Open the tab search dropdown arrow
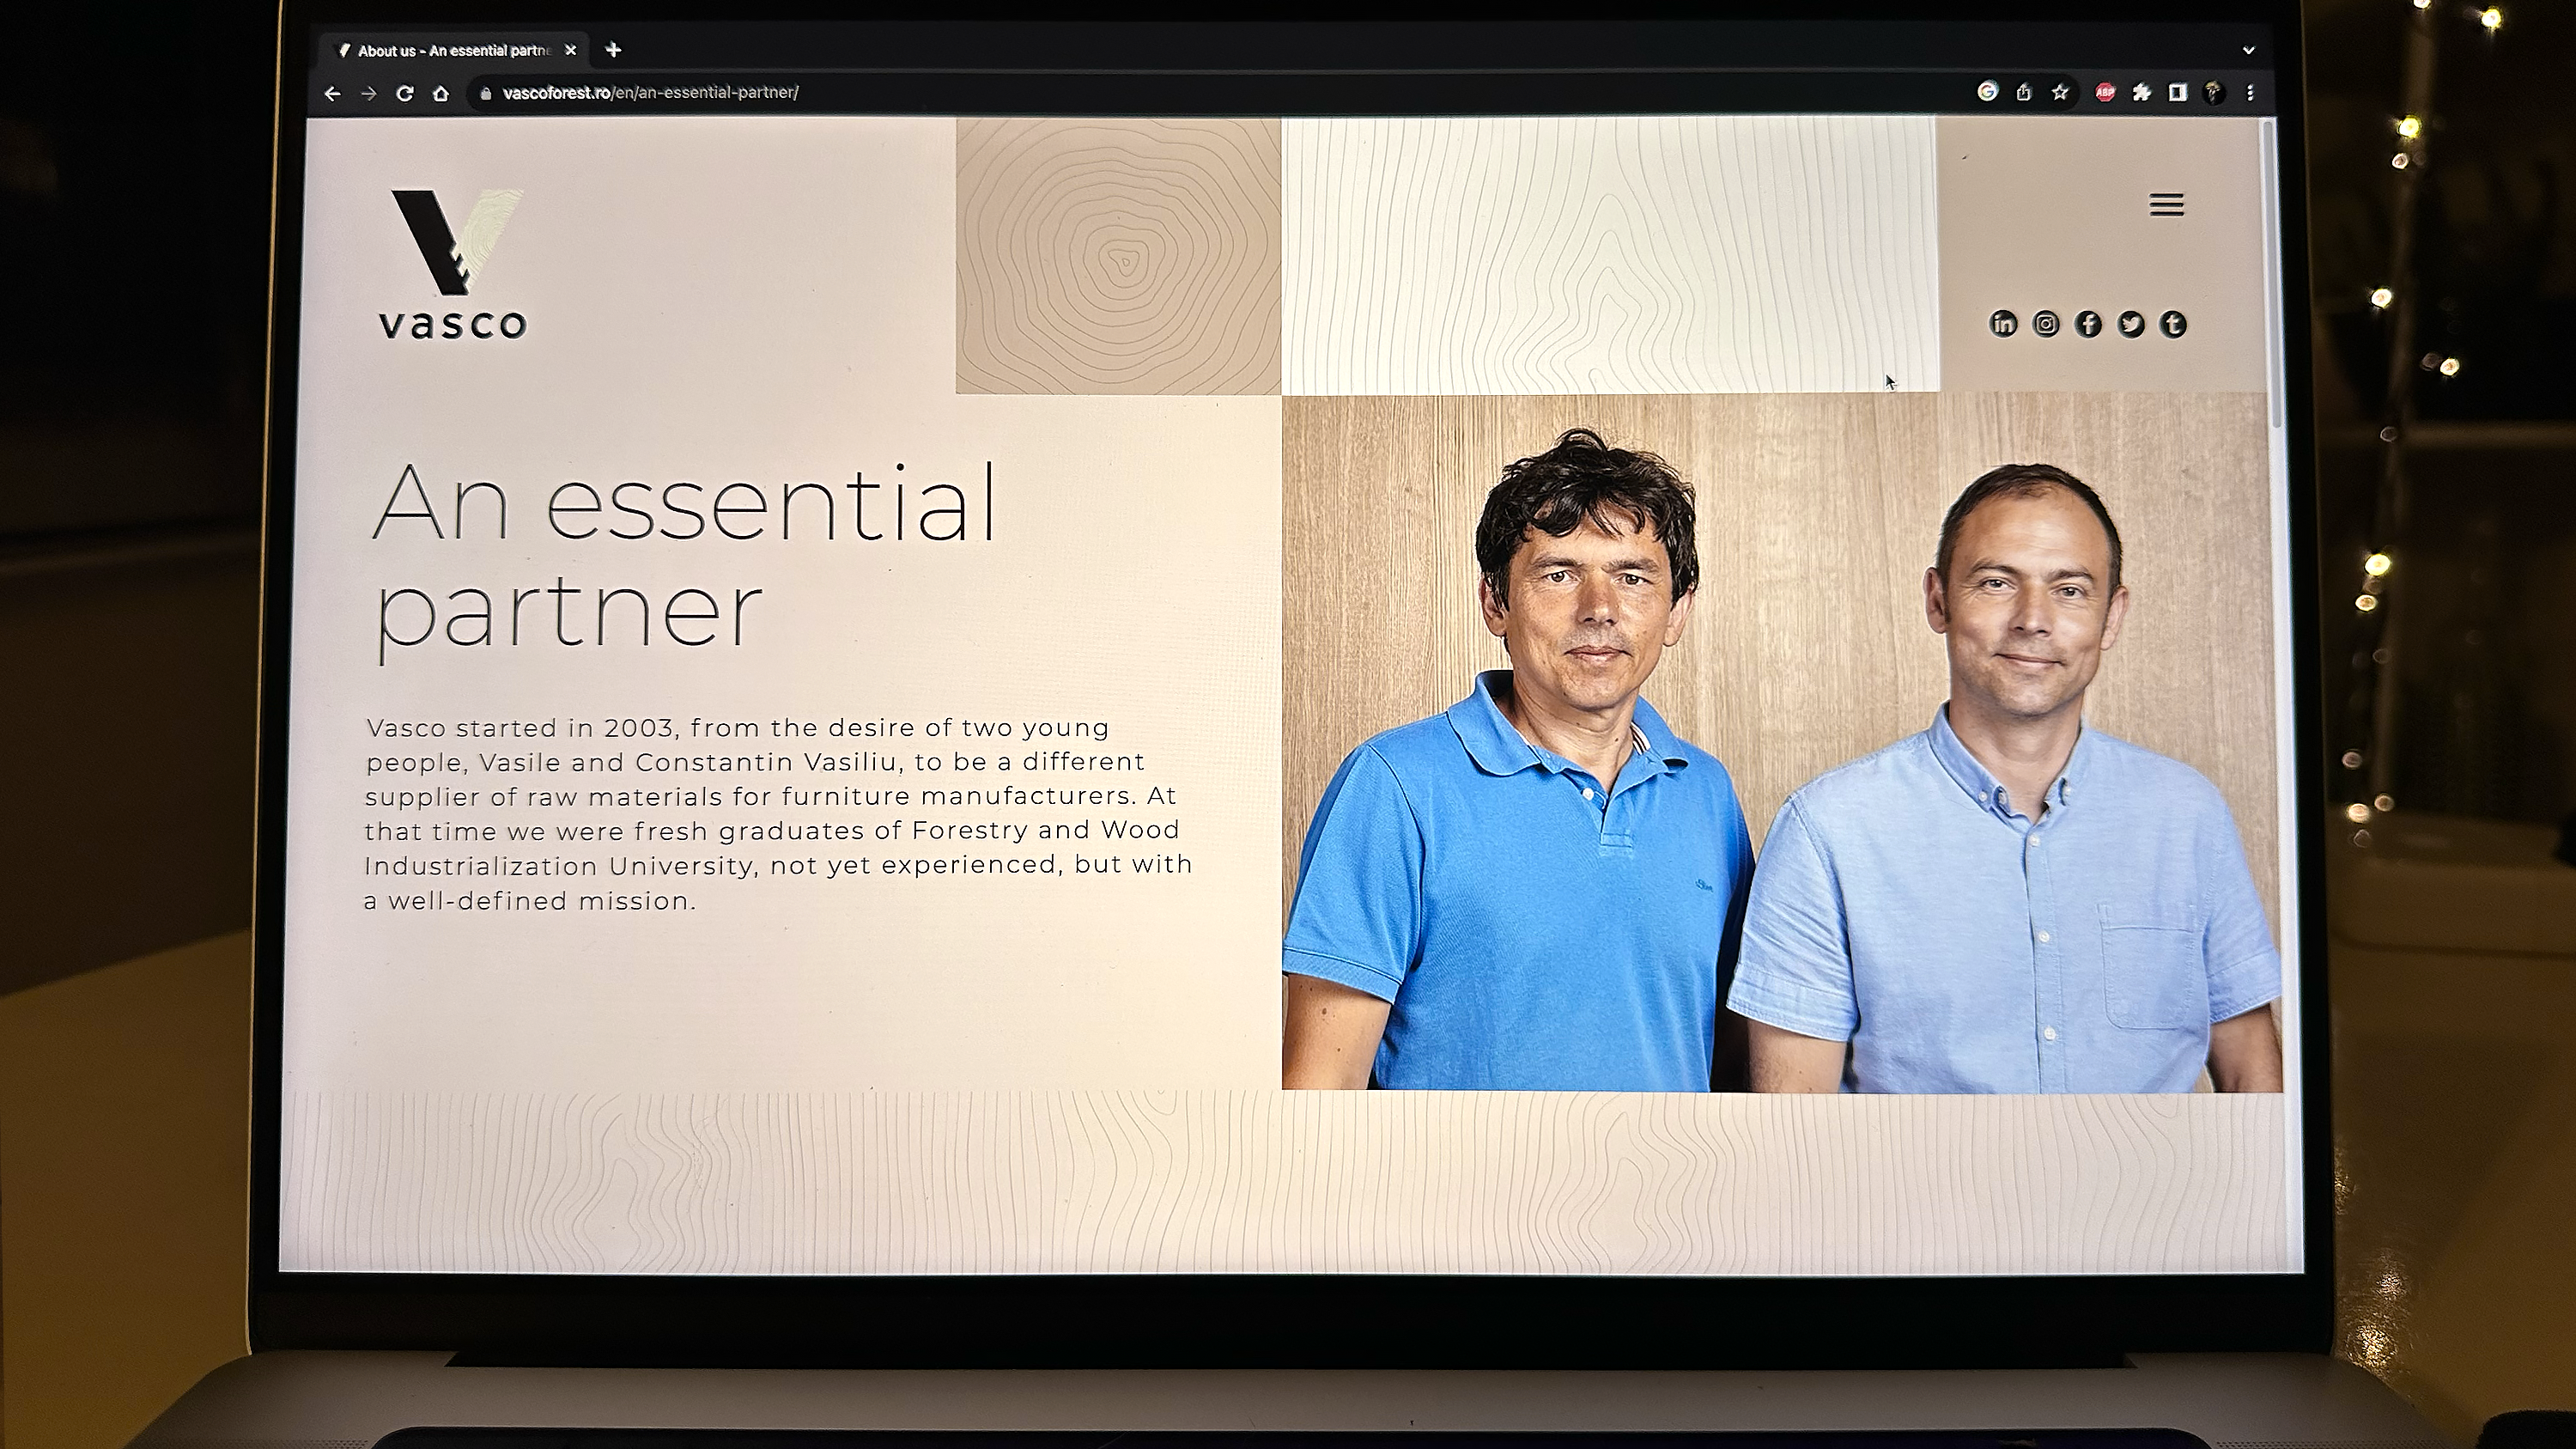The image size is (2576, 1449). [x=2249, y=50]
